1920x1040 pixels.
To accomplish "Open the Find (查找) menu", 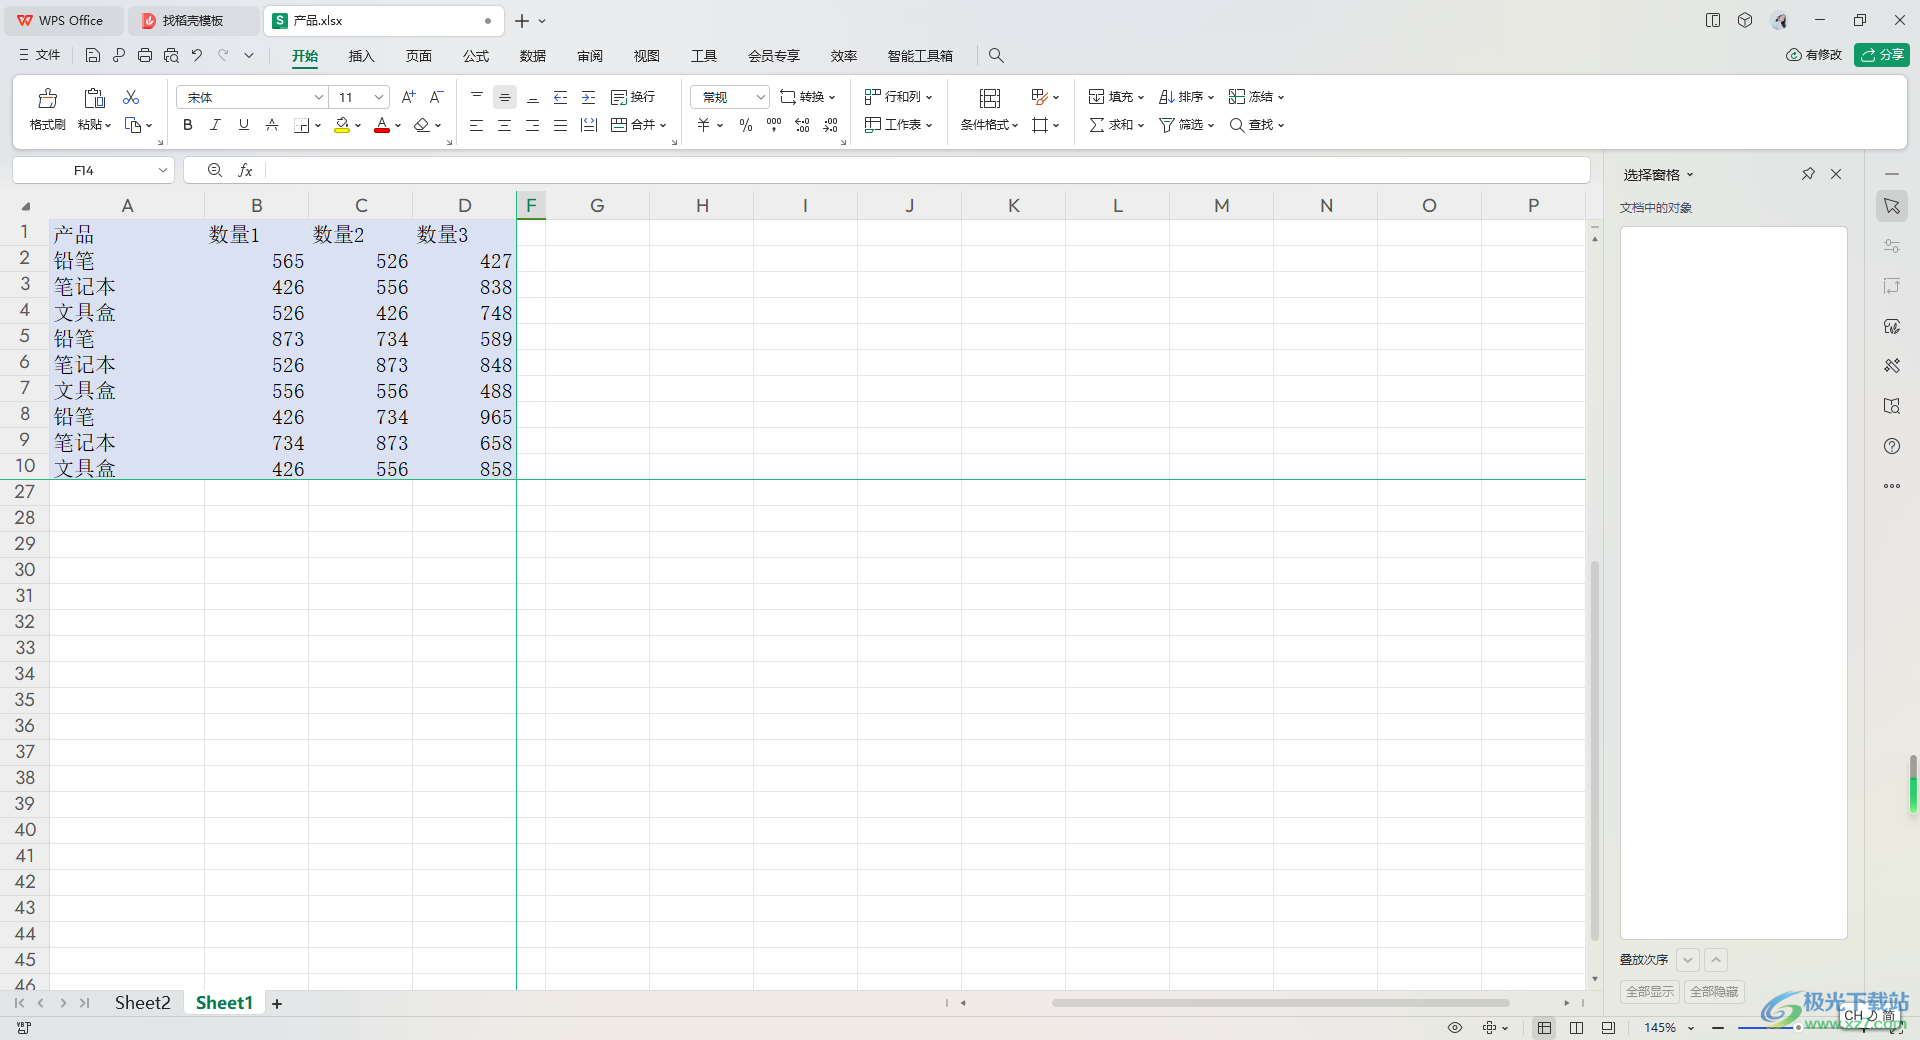I will [1256, 125].
